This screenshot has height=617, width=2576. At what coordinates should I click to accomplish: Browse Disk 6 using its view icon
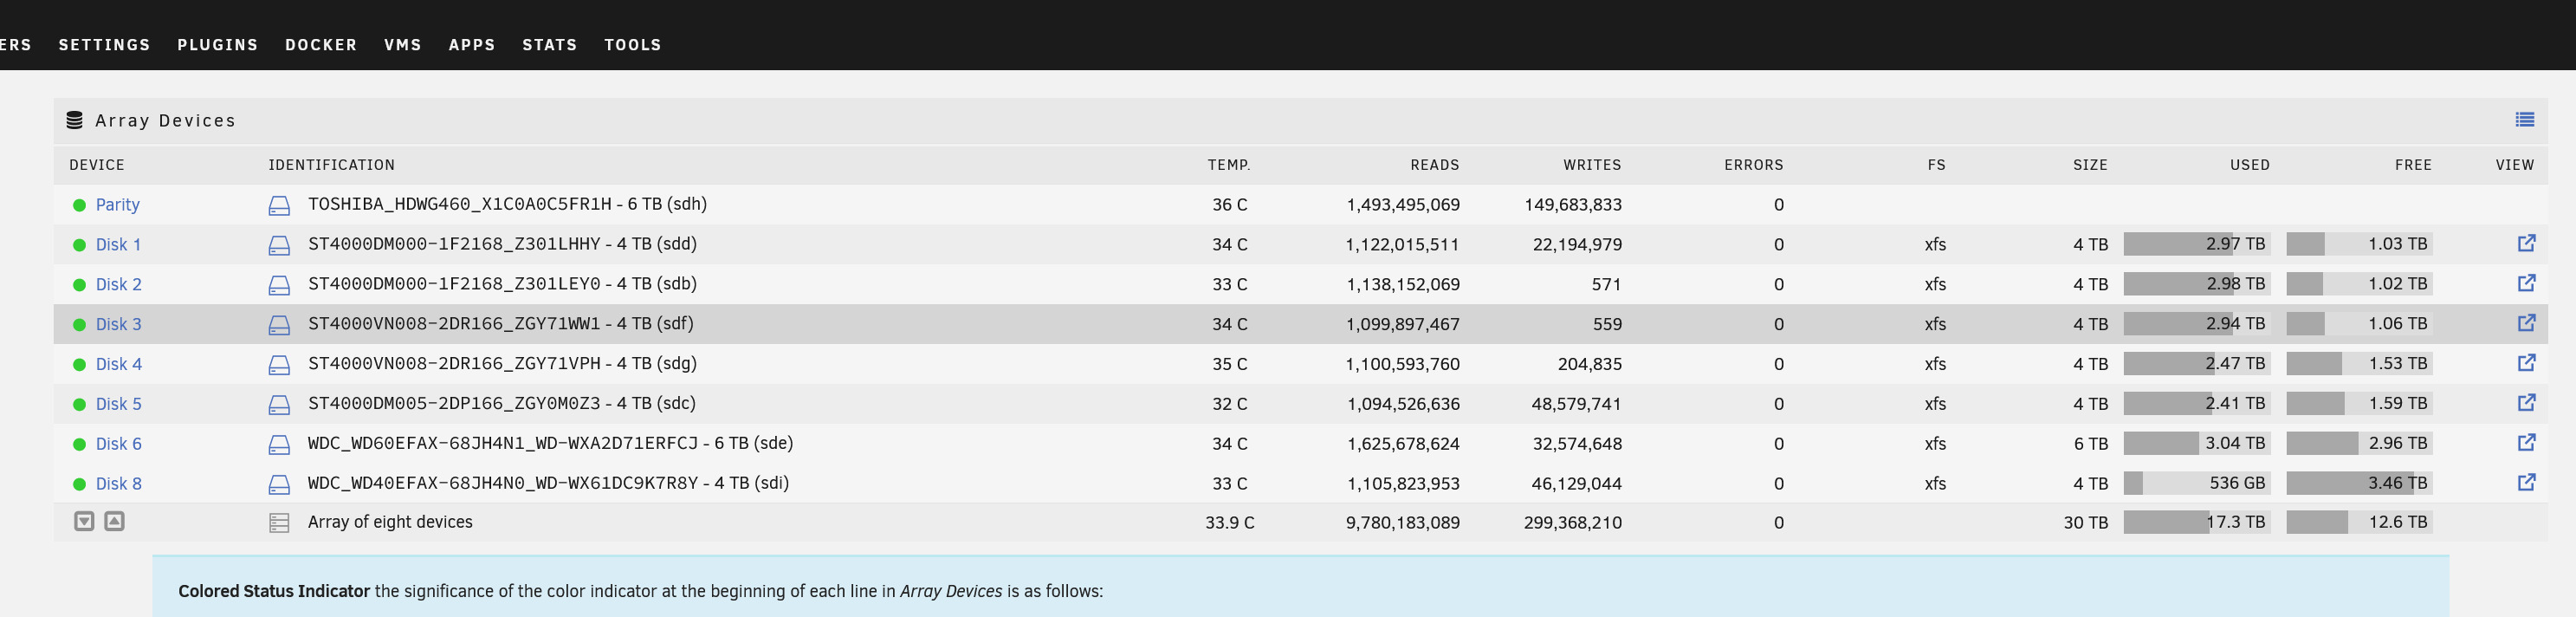pos(2526,442)
